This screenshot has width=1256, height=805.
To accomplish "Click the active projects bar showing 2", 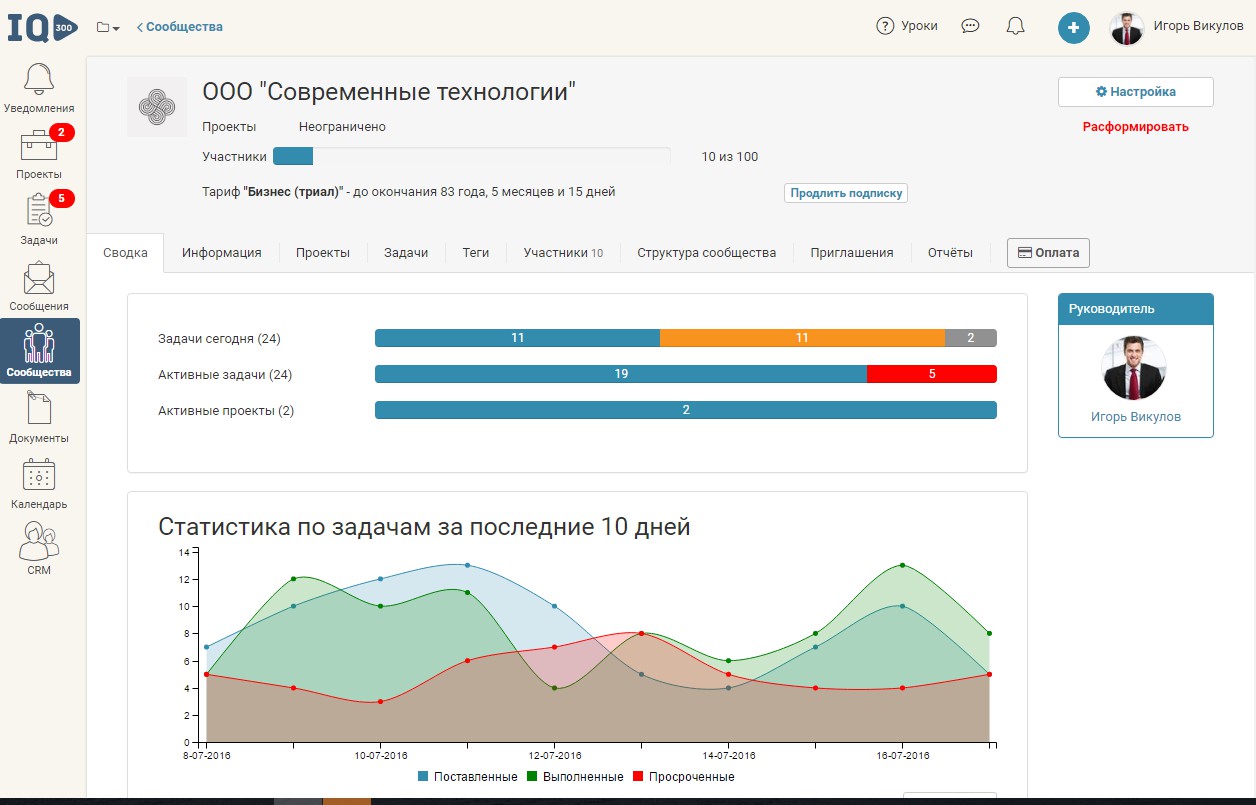I will point(686,410).
